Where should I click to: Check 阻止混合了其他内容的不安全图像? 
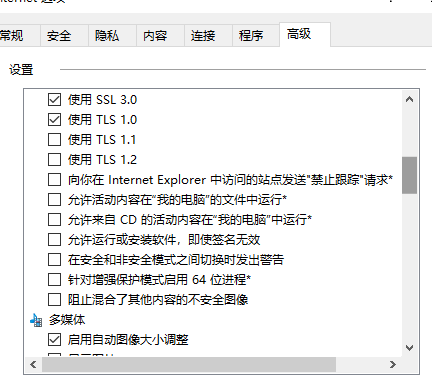[54, 300]
